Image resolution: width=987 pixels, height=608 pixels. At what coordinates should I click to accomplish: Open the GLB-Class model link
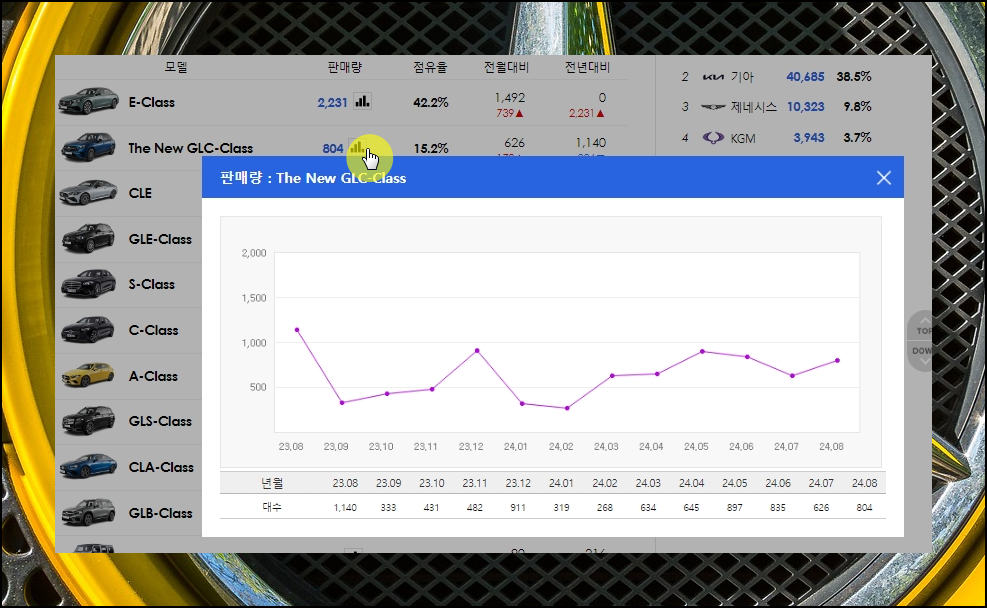tap(161, 514)
